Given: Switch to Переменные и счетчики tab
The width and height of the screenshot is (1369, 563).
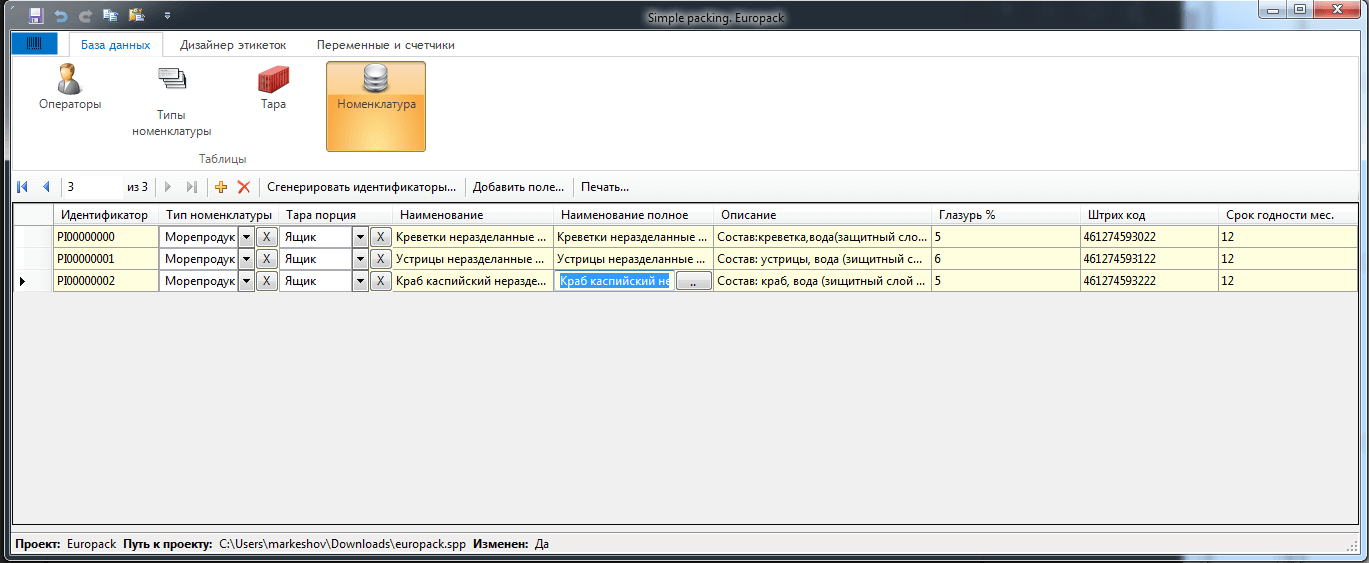Looking at the screenshot, I should (385, 45).
